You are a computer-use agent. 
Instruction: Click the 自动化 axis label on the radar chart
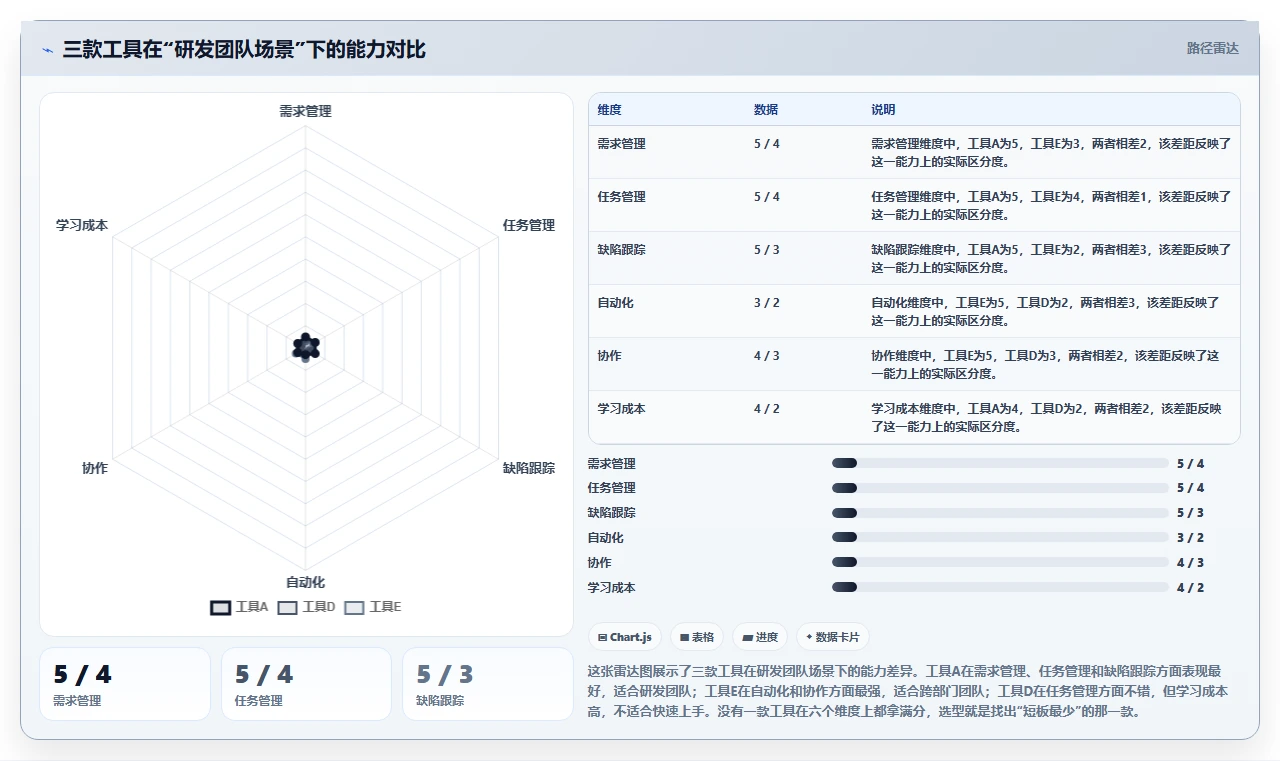tap(305, 582)
